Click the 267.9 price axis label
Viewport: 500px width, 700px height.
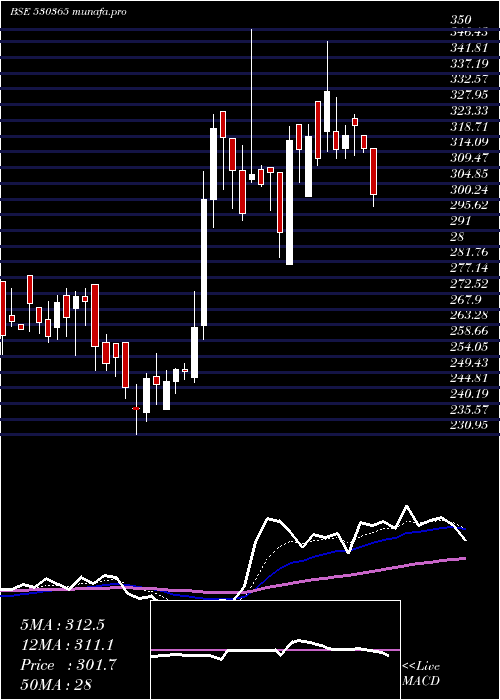[x=465, y=300]
